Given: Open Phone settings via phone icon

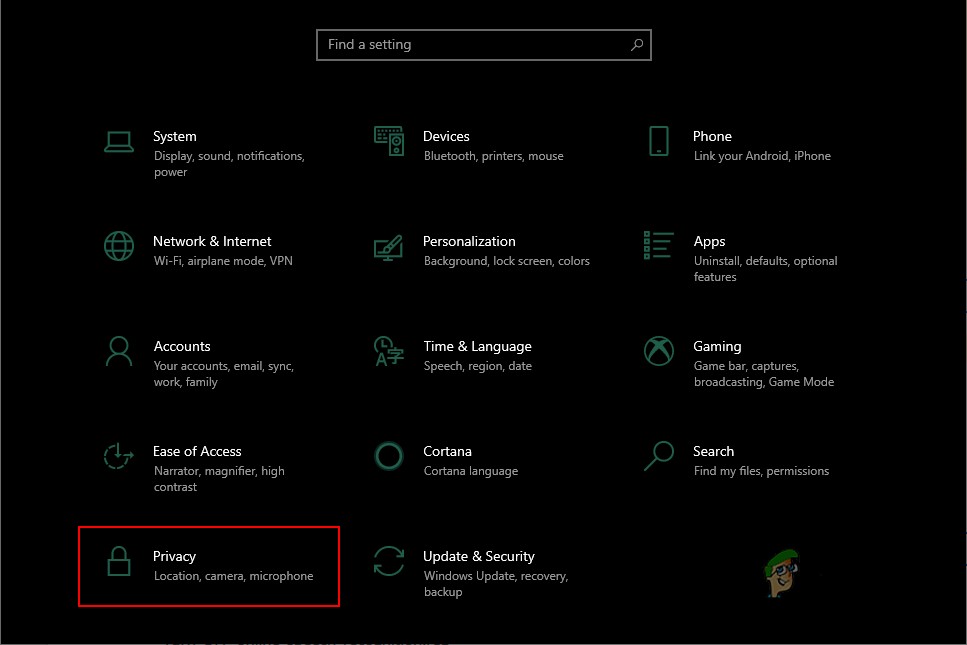Looking at the screenshot, I should click(x=658, y=141).
